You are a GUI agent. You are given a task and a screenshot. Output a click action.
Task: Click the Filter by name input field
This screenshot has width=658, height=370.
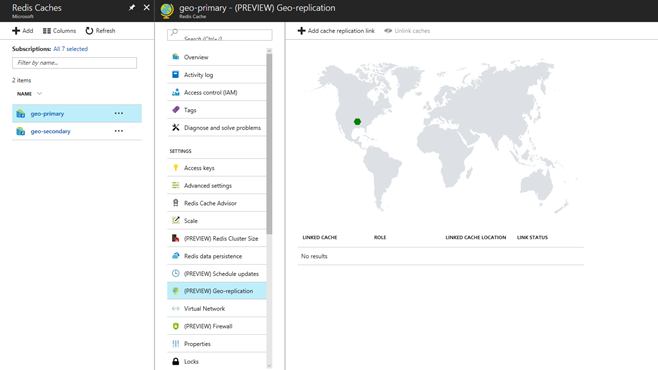point(74,63)
